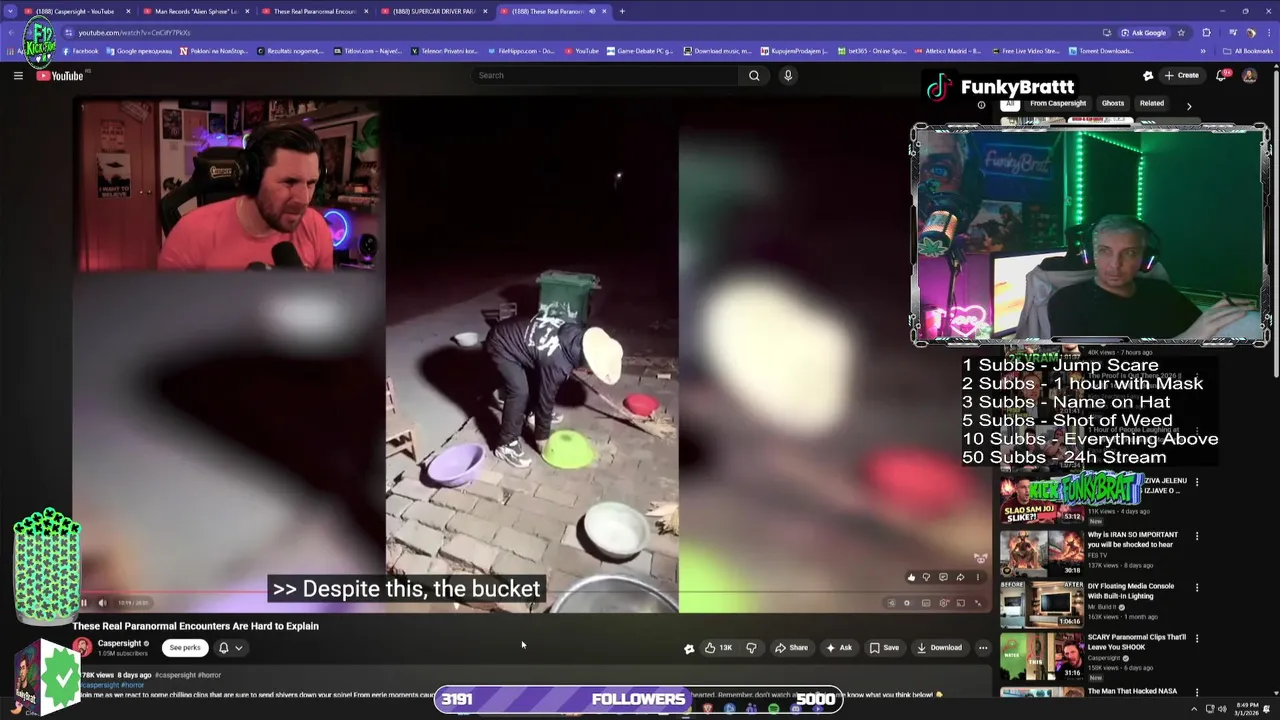Open Discord from the taskbar
Screen dimensions: 1280x720
(x=796, y=709)
